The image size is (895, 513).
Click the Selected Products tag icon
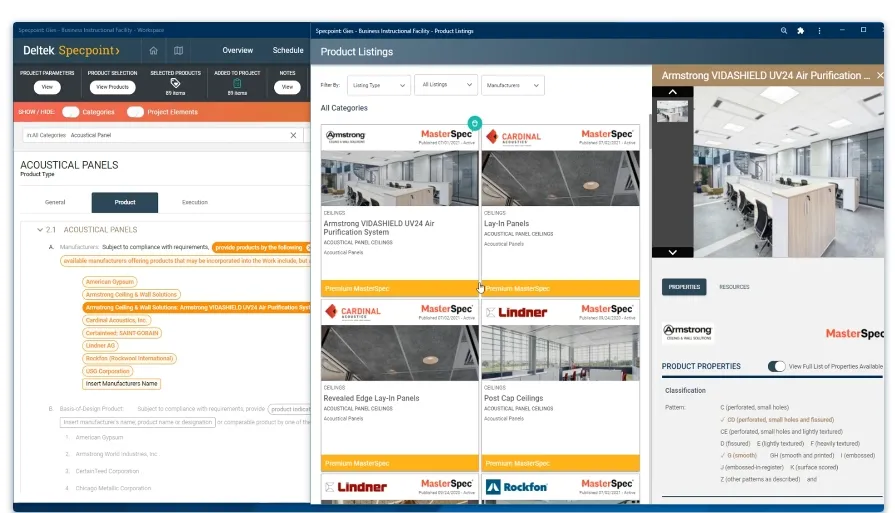coord(175,83)
